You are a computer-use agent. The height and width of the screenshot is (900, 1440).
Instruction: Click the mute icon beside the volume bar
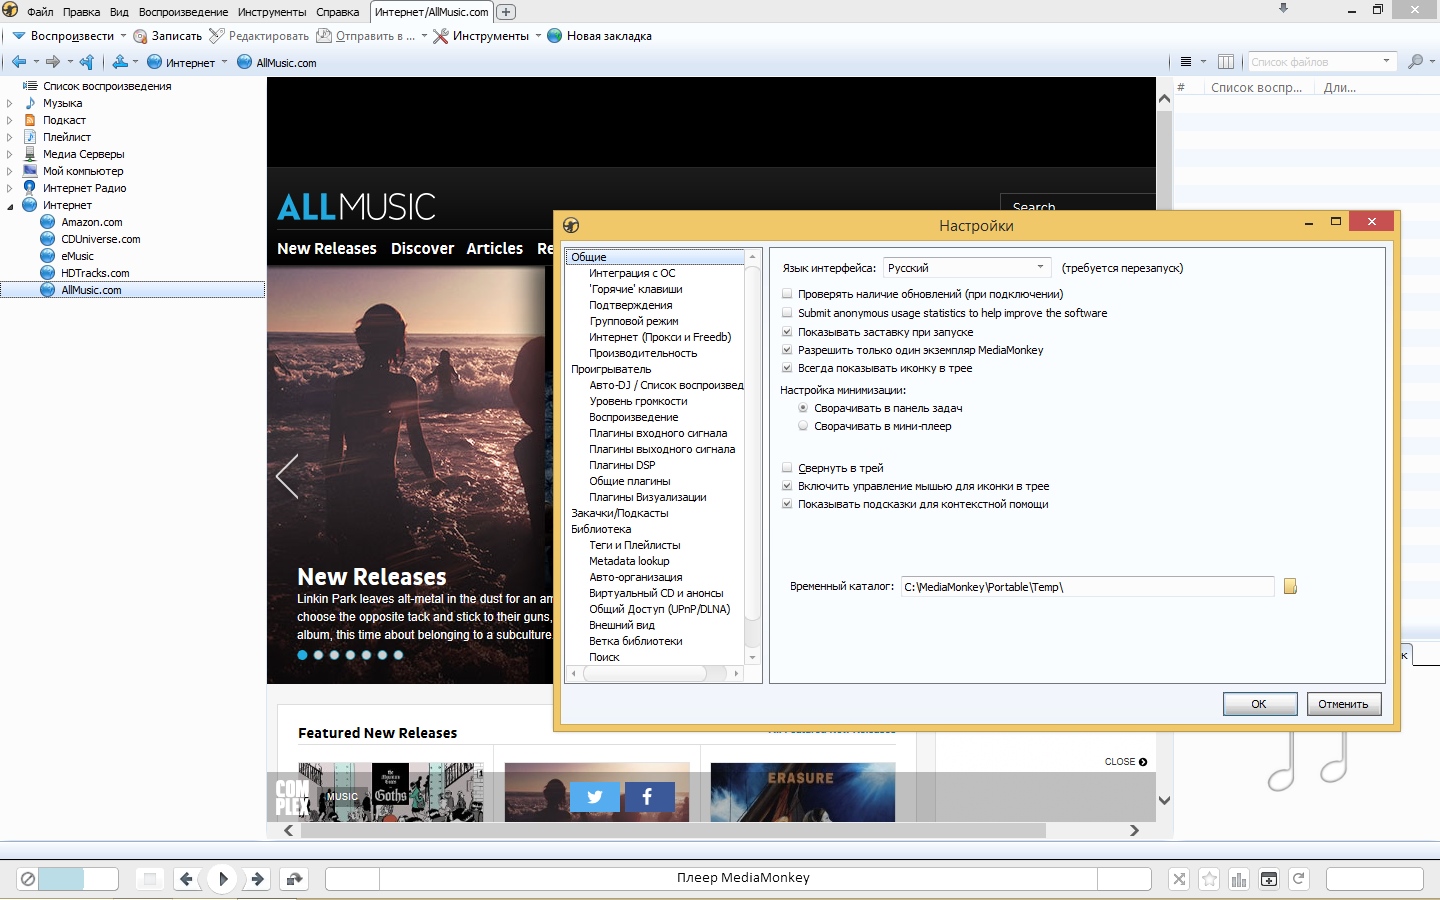[28, 879]
